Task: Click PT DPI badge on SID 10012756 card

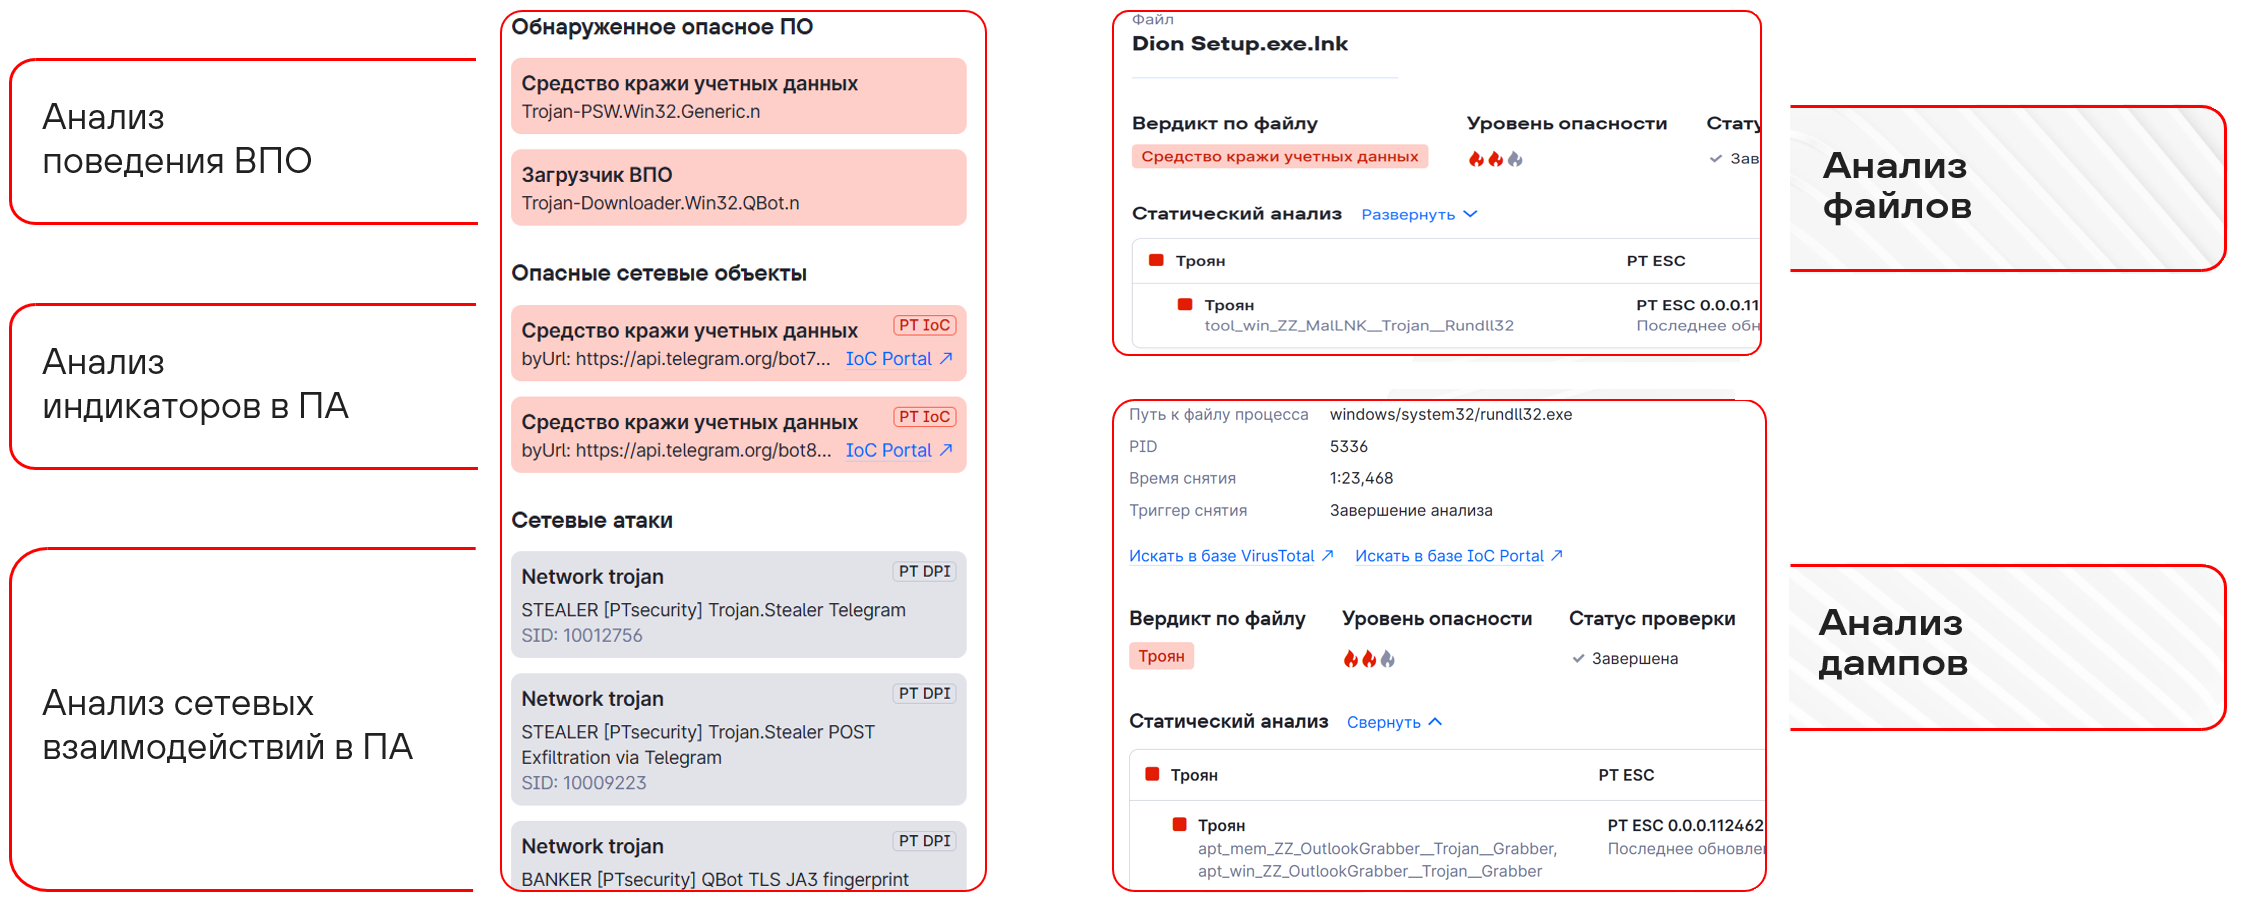Action: coord(924,571)
